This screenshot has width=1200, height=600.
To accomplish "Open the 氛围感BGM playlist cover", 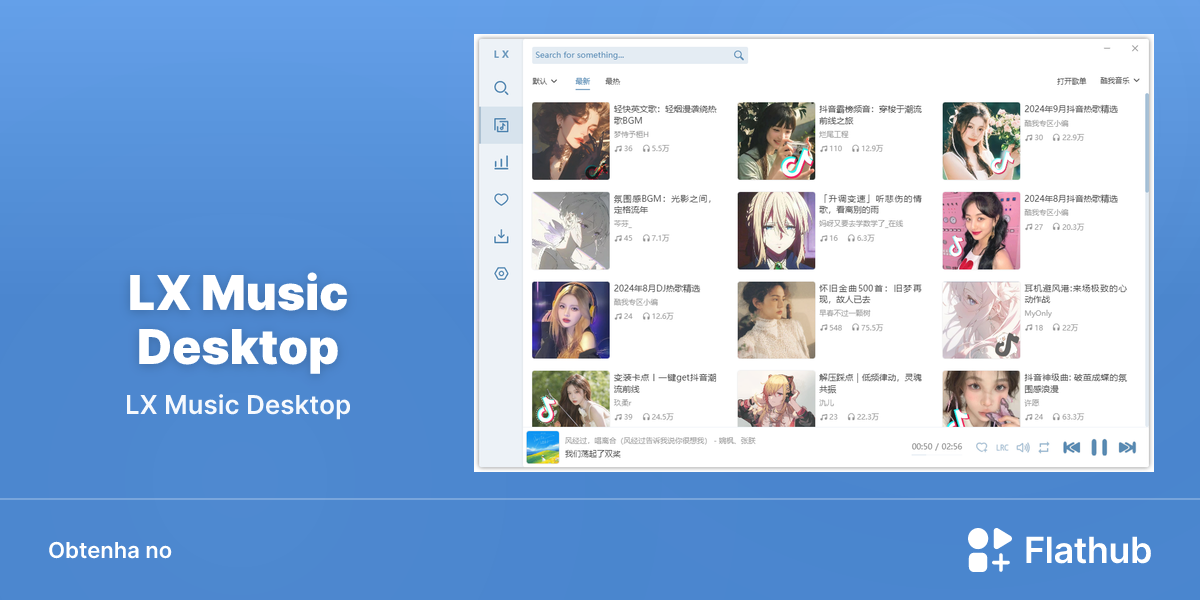I will click(571, 231).
